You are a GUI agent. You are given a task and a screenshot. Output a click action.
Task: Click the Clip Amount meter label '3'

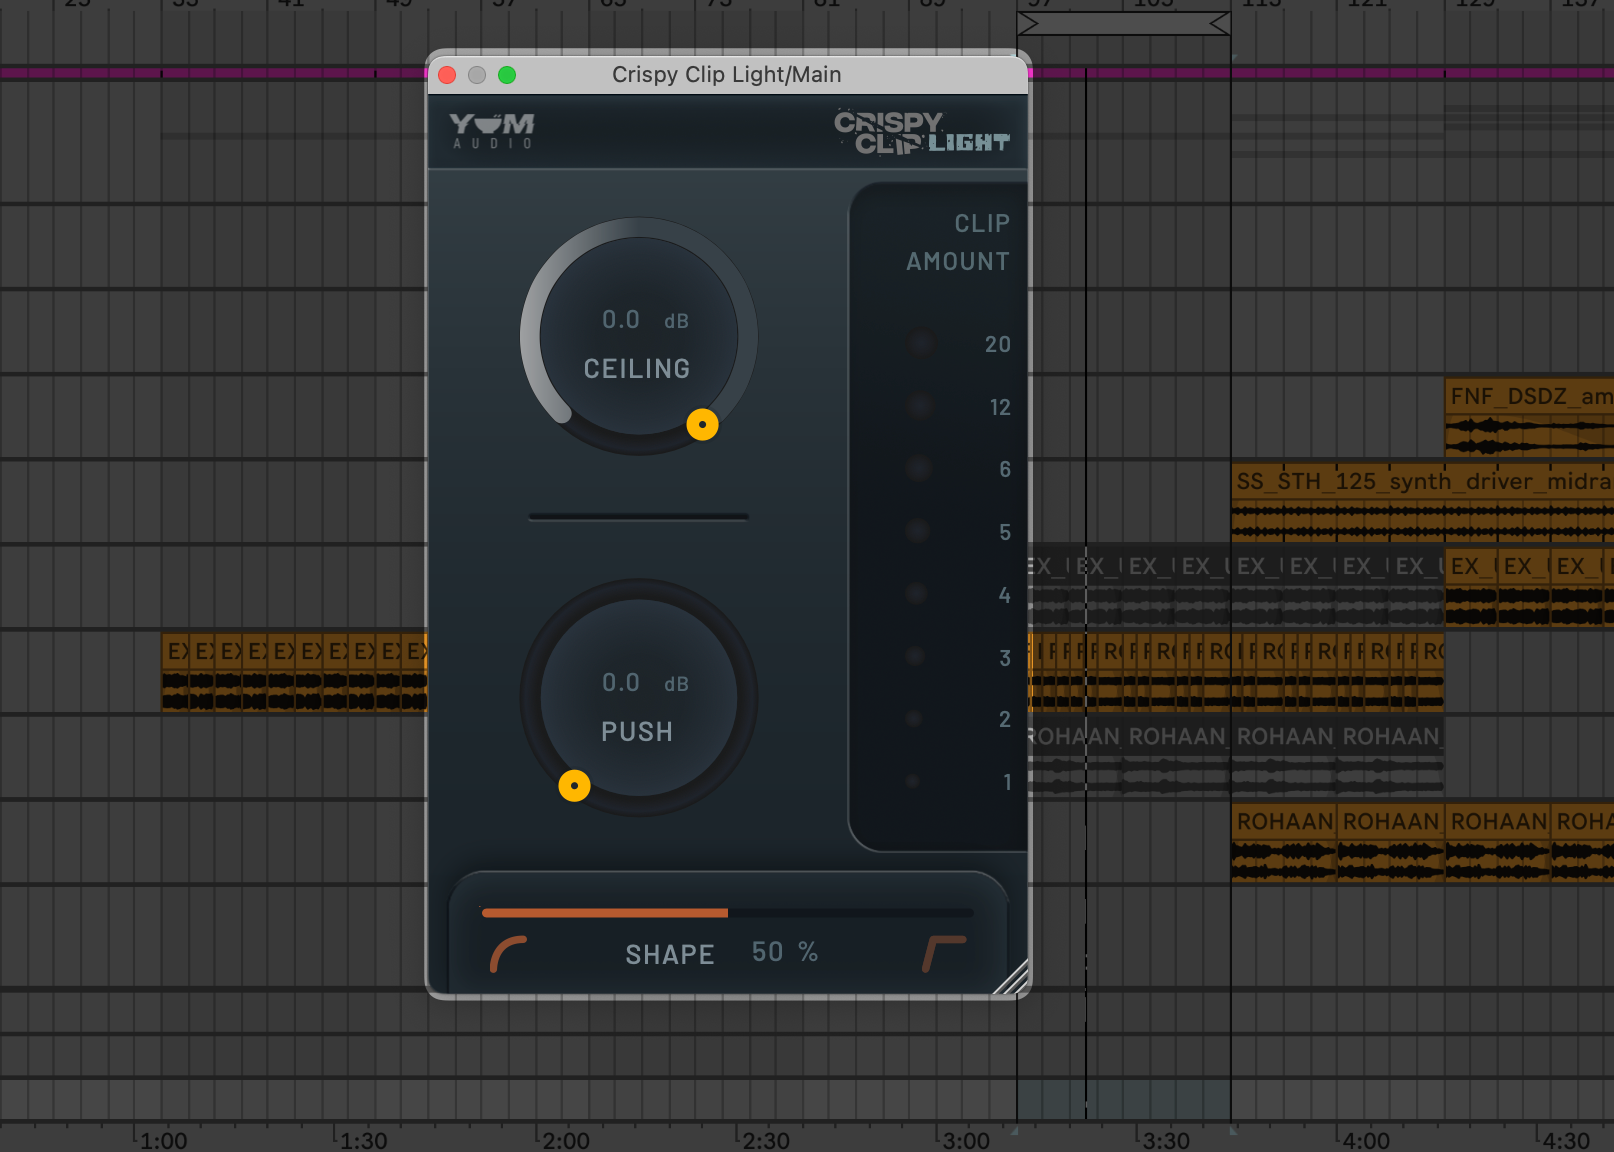click(x=1005, y=659)
